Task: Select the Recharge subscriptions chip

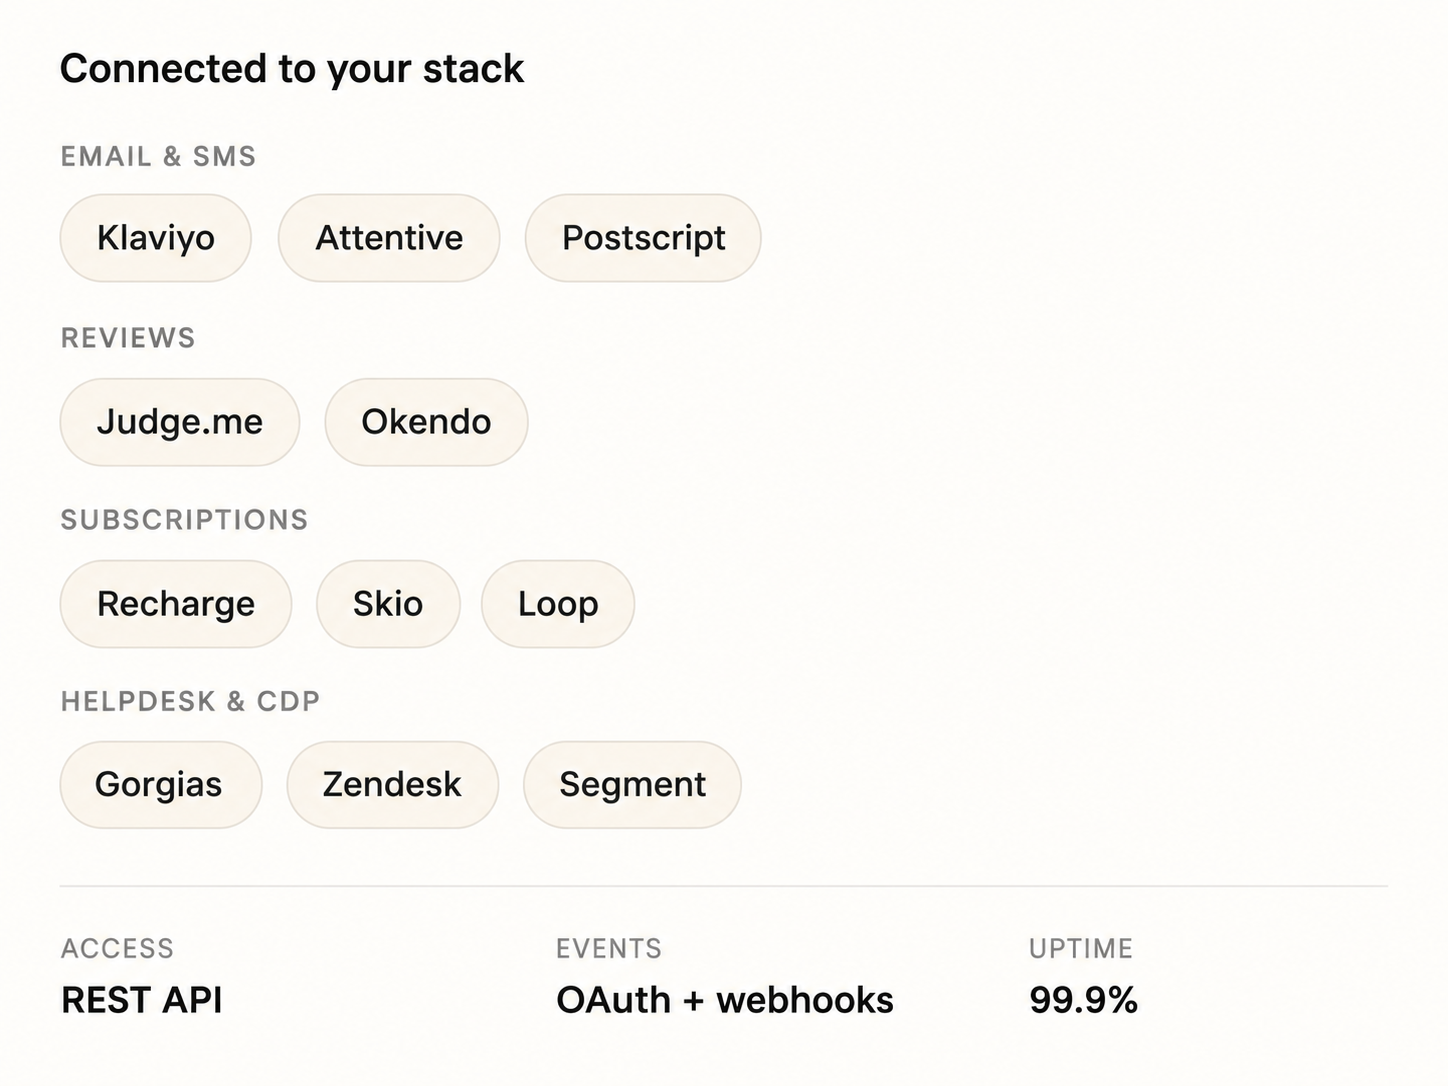Action: (176, 604)
